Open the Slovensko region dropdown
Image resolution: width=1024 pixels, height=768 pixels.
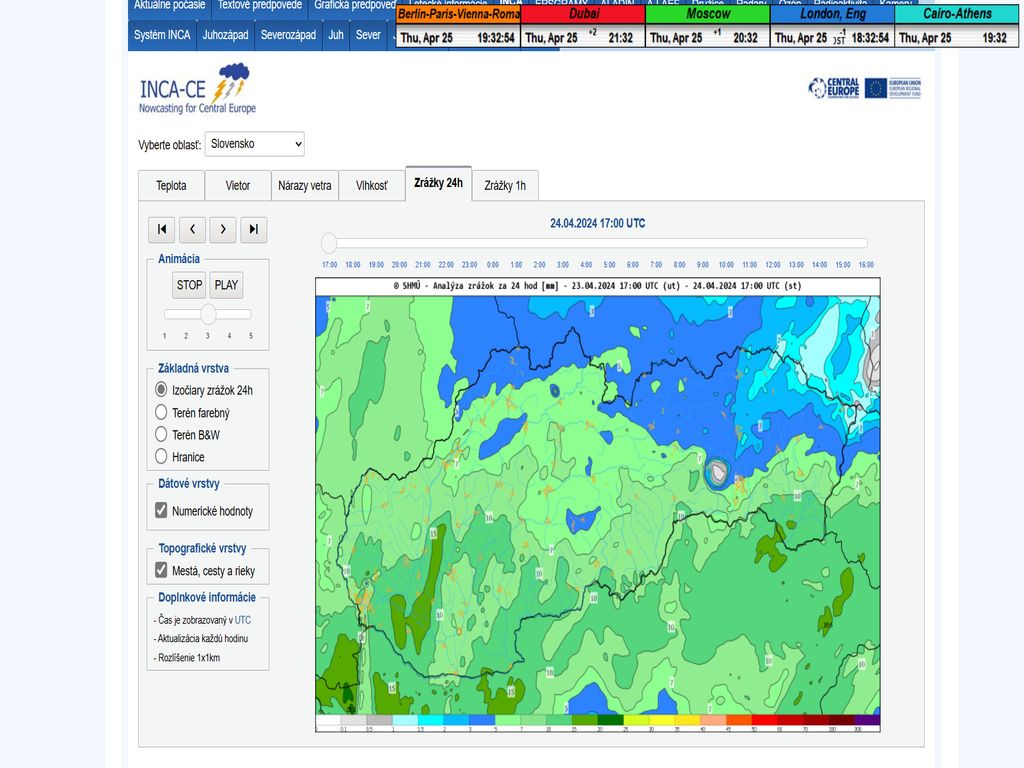[254, 144]
